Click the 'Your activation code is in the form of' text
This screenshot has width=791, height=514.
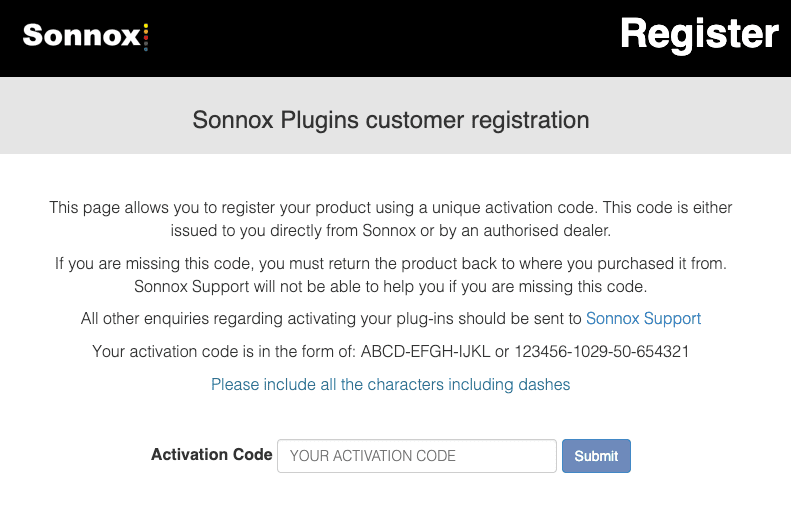(224, 352)
